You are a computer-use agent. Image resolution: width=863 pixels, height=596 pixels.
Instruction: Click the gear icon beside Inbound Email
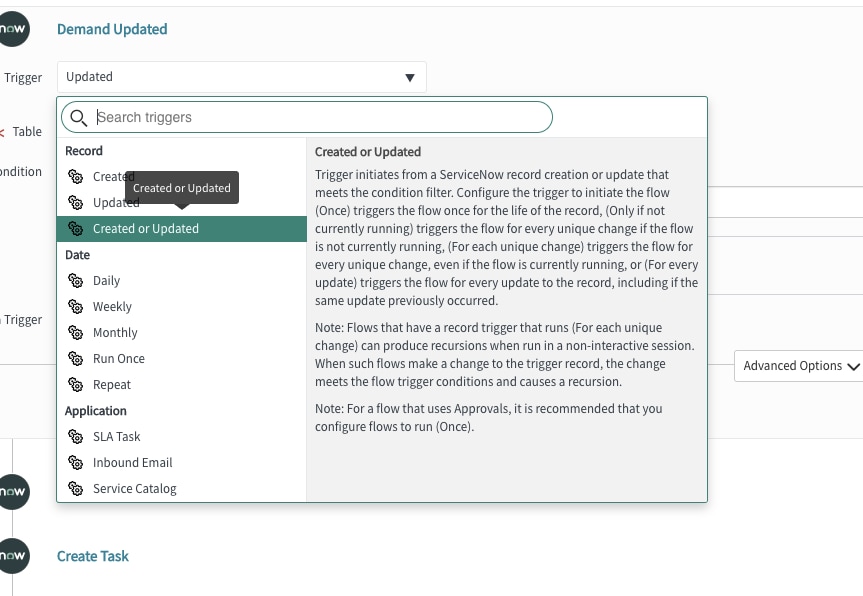coord(75,462)
